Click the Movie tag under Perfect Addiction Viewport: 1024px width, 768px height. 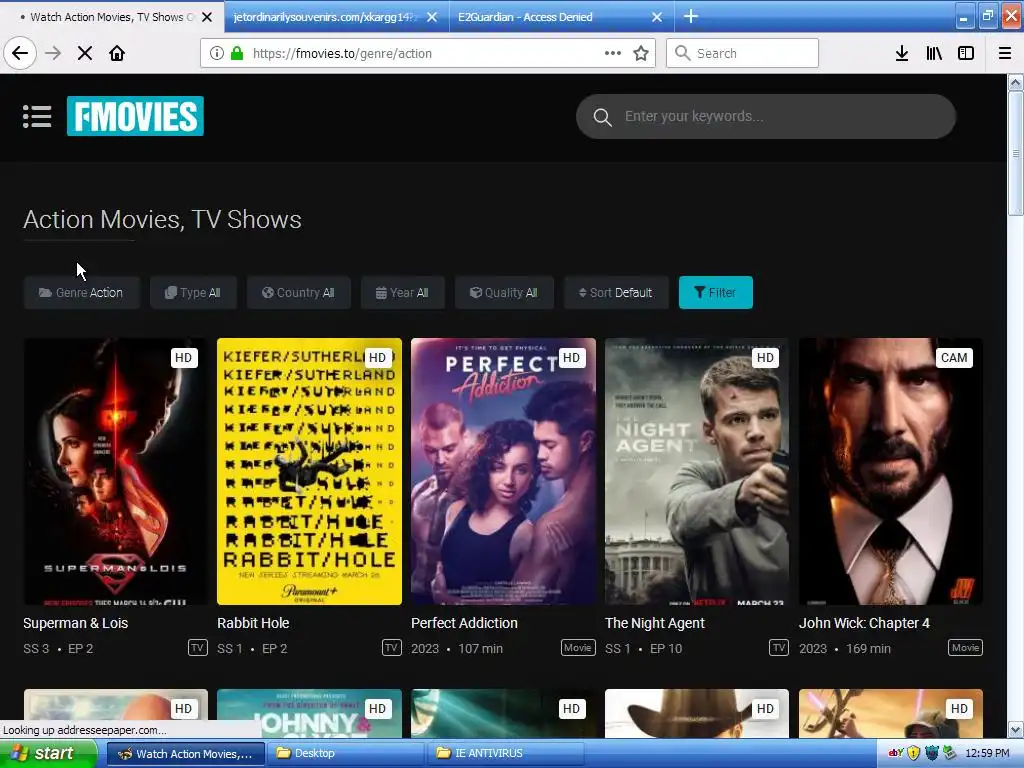coord(578,648)
